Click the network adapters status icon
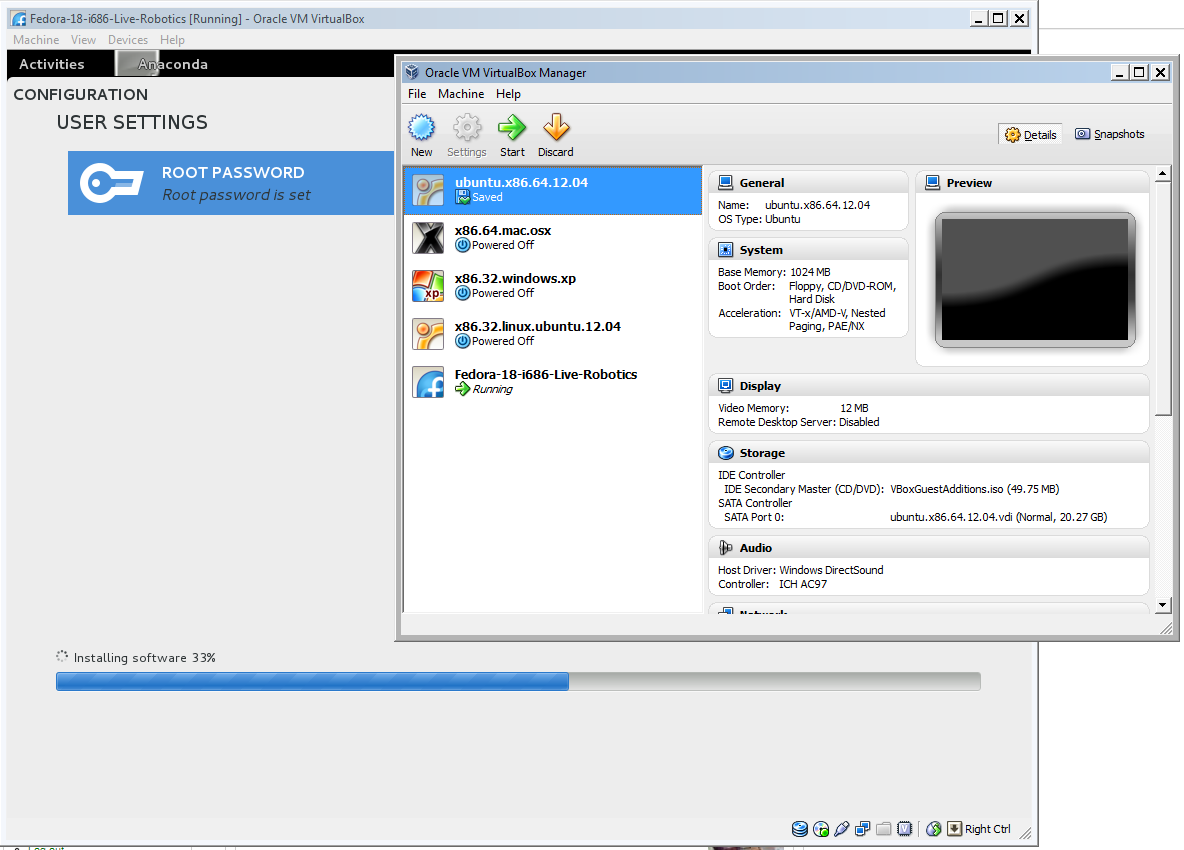The image size is (1184, 850). pyautogui.click(x=862, y=829)
